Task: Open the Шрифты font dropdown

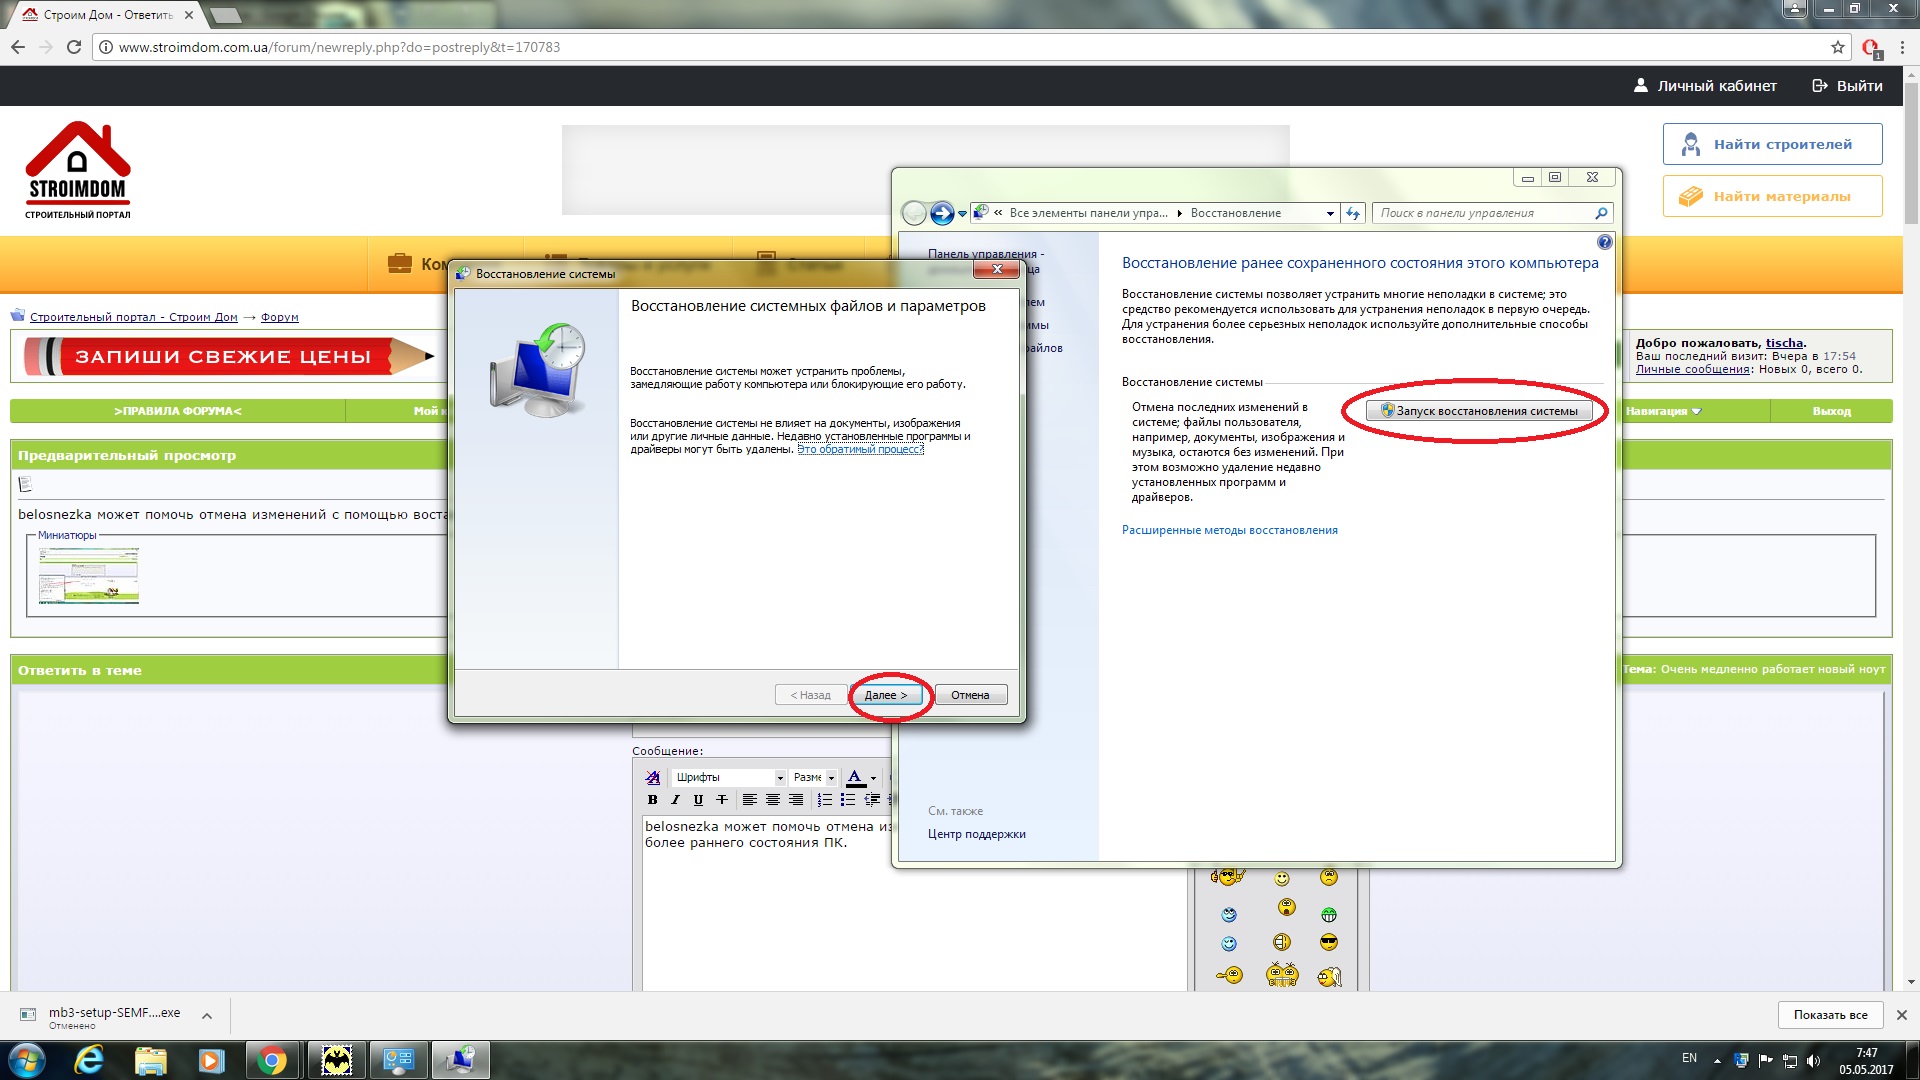Action: pos(729,777)
